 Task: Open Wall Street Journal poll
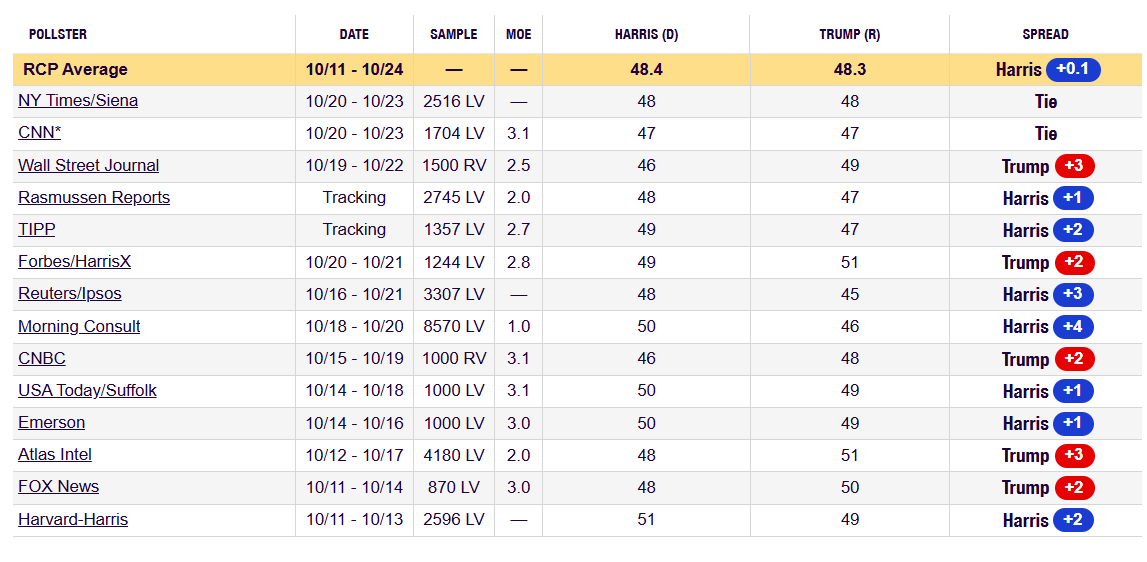pos(88,165)
